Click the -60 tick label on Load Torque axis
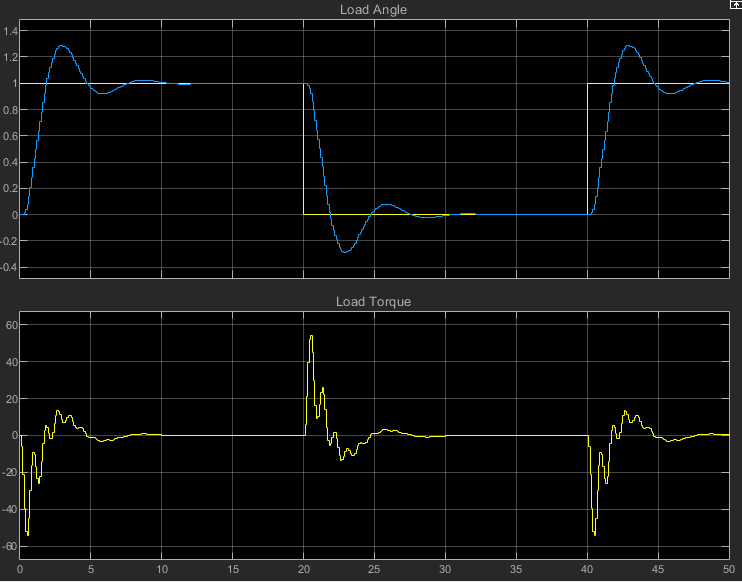The image size is (742, 582). click(9, 547)
